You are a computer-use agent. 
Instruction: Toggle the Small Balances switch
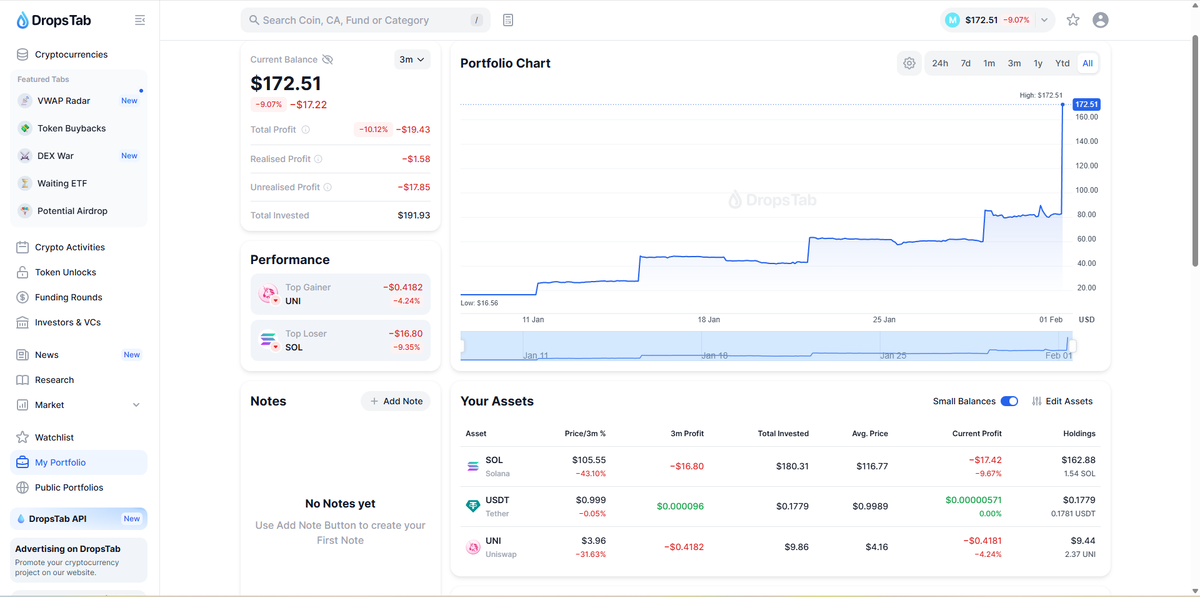pyautogui.click(x=1009, y=401)
